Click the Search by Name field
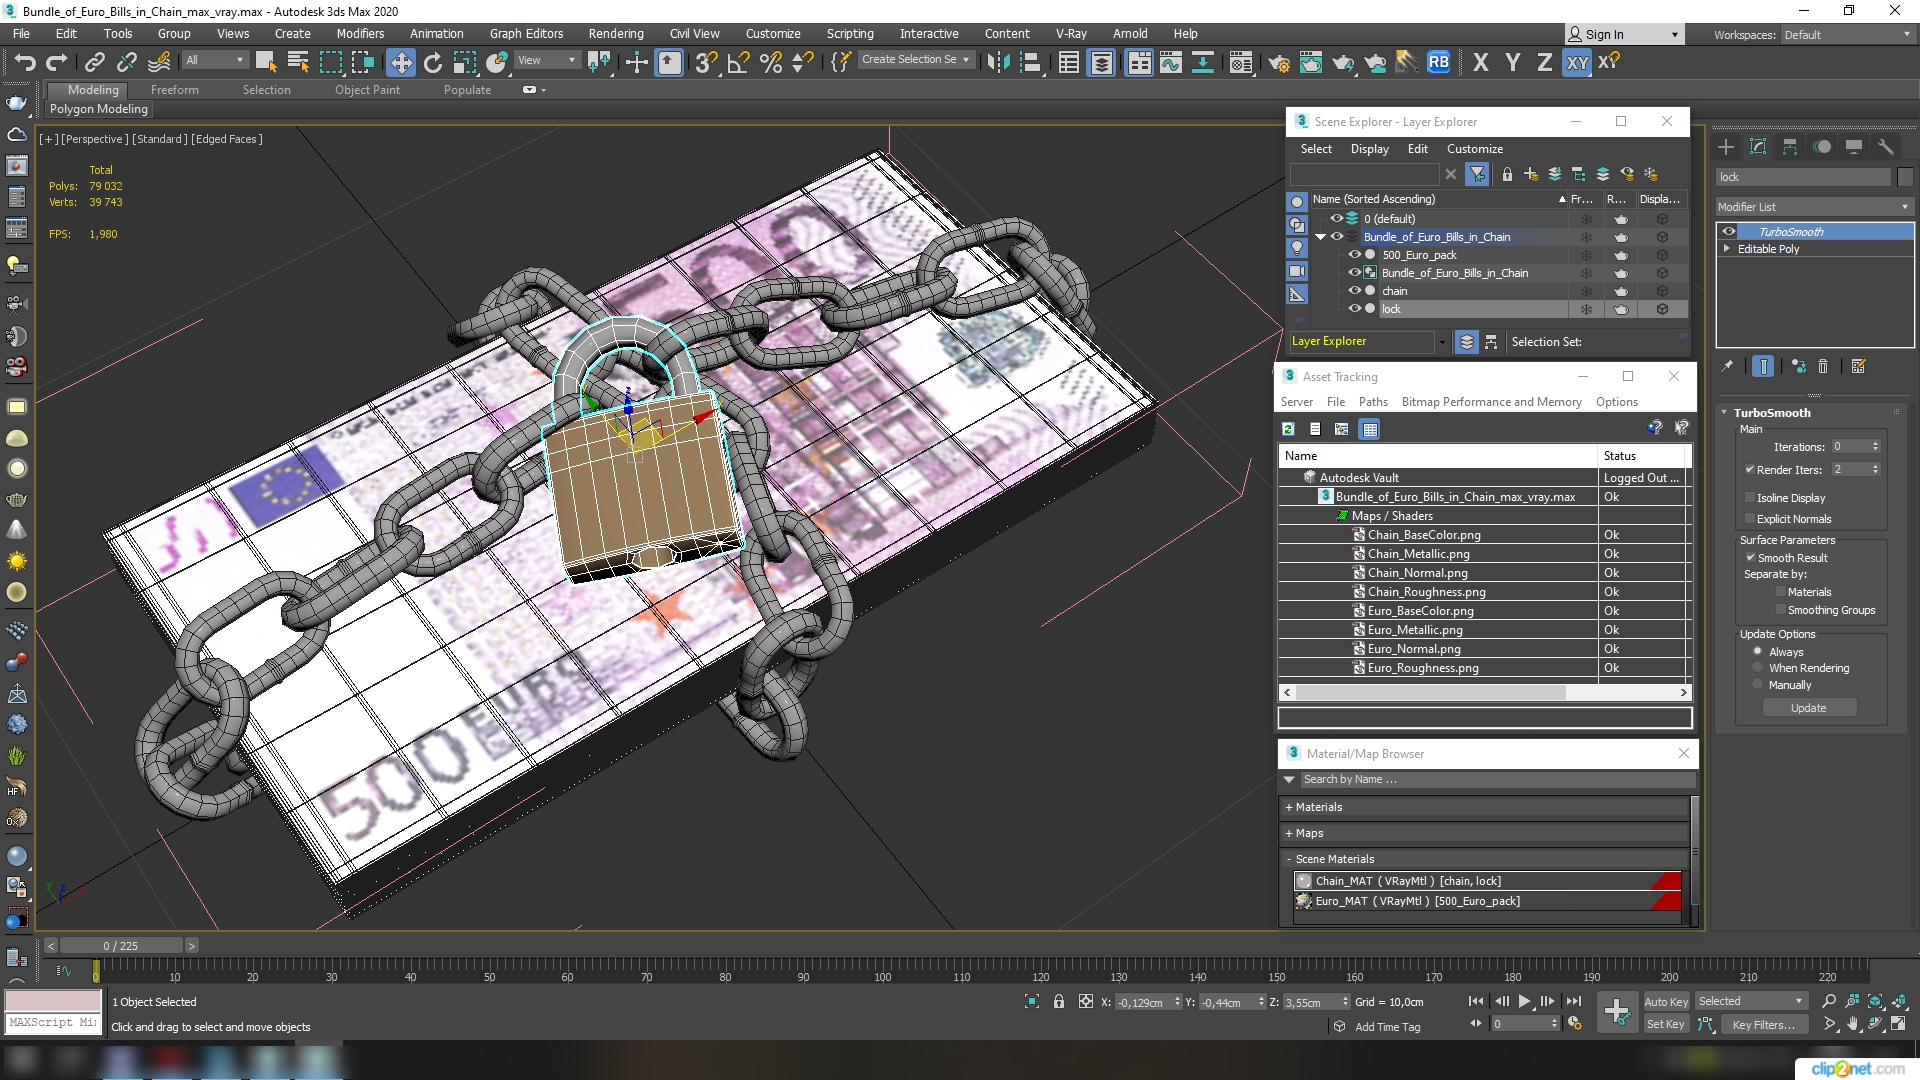The height and width of the screenshot is (1080, 1920). pos(1495,779)
